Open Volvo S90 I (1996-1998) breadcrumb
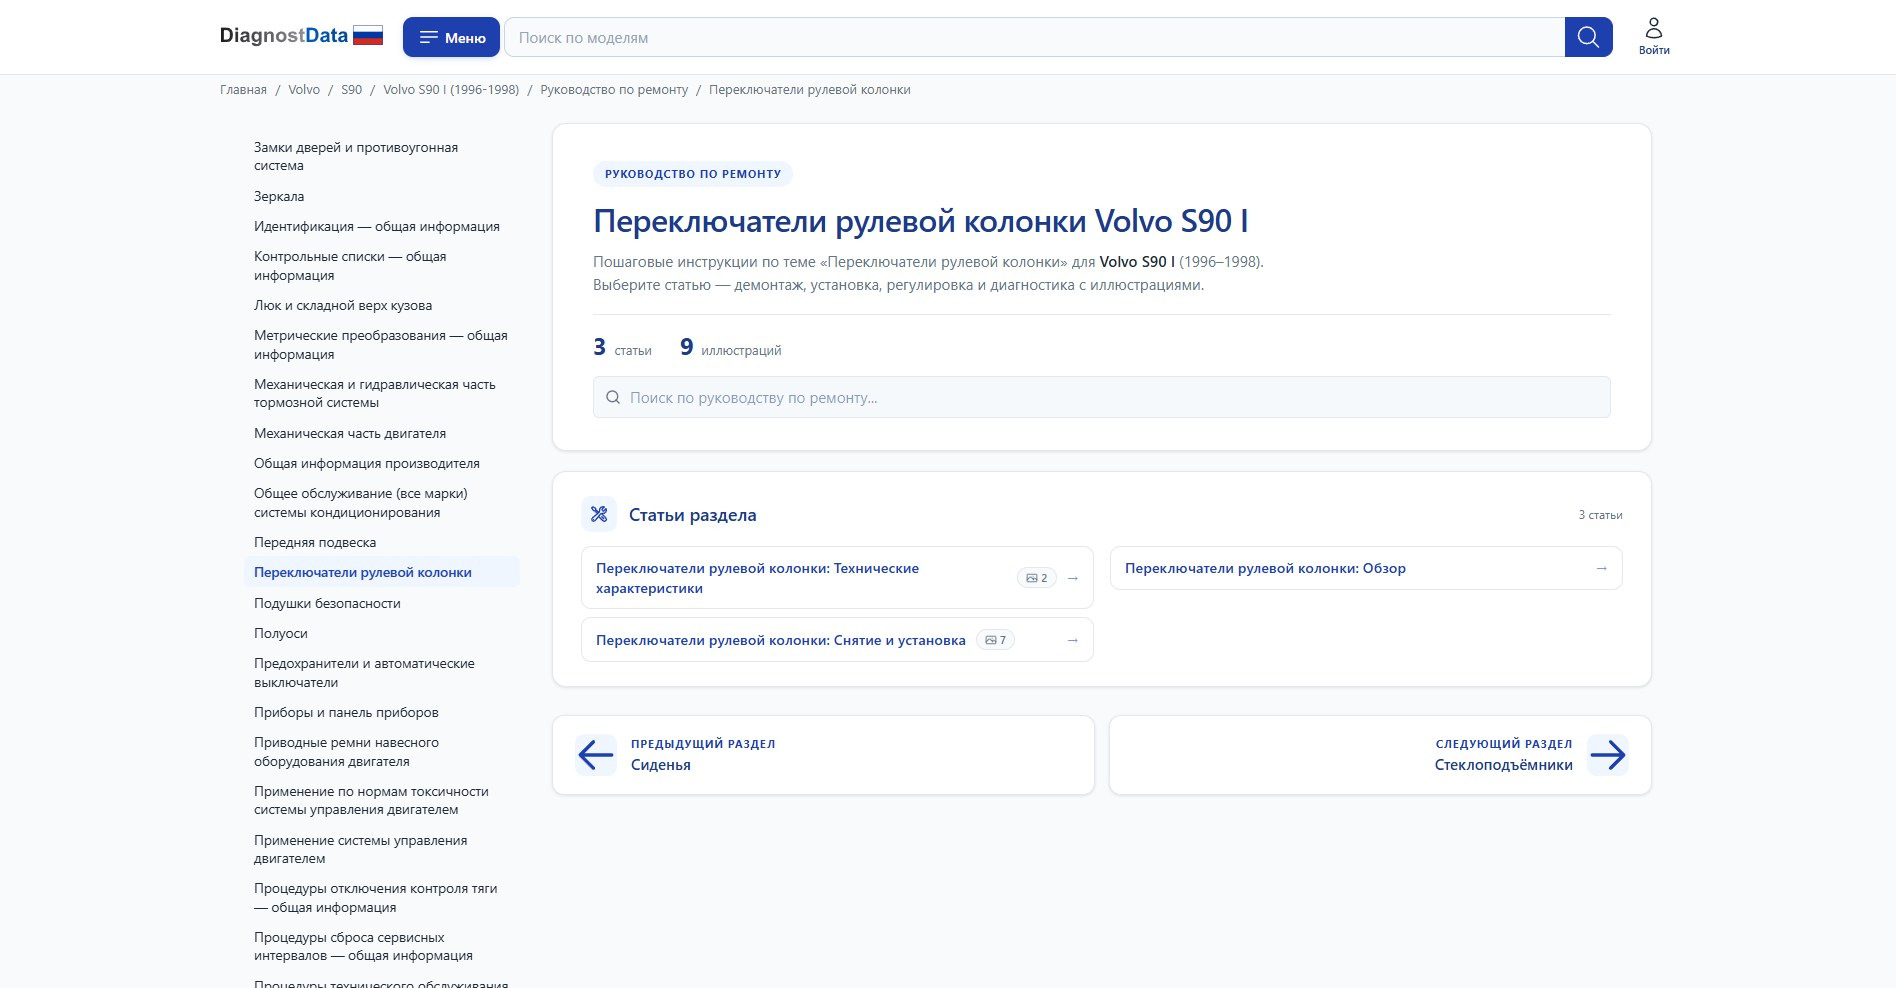The height and width of the screenshot is (988, 1896). pos(451,90)
